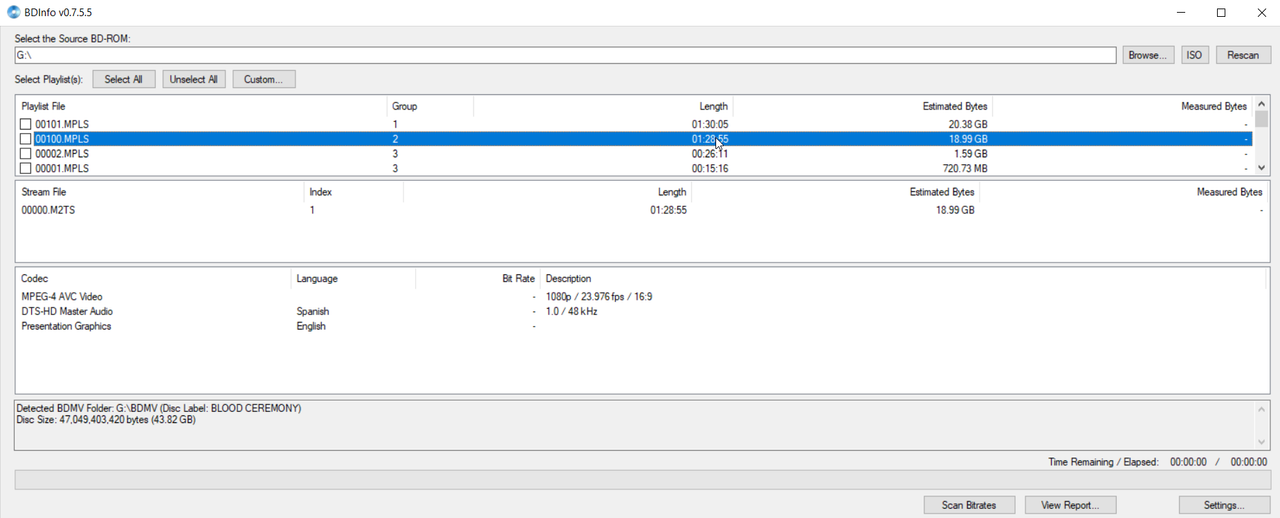The height and width of the screenshot is (518, 1280).
Task: Click disc info box scroll up arrow
Action: coord(1261,409)
